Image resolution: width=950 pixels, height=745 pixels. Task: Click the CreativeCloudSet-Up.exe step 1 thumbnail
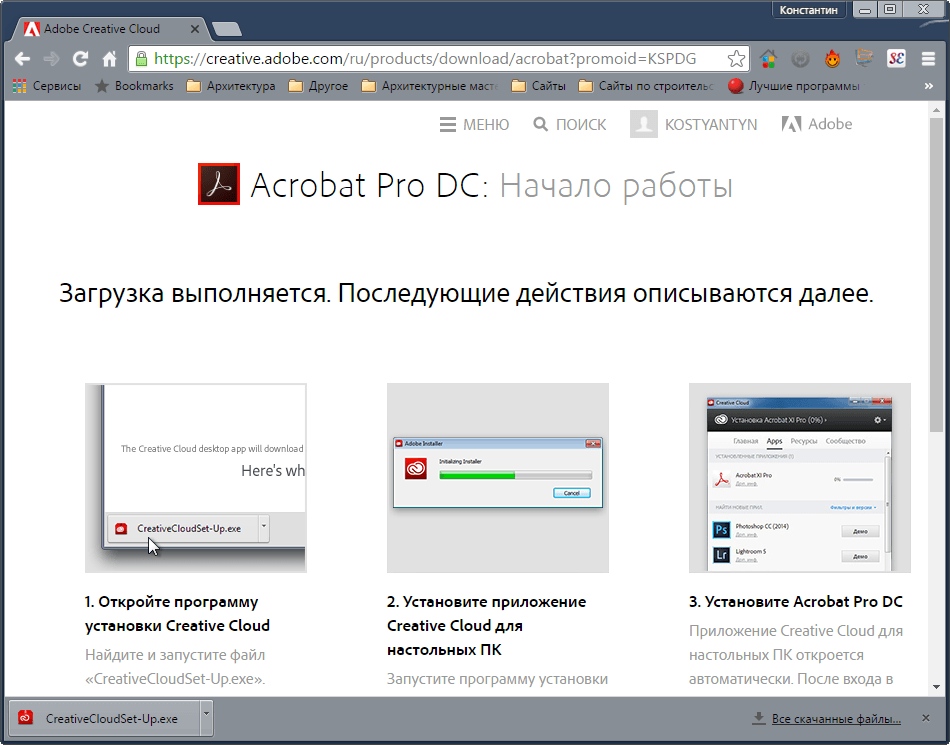point(196,478)
